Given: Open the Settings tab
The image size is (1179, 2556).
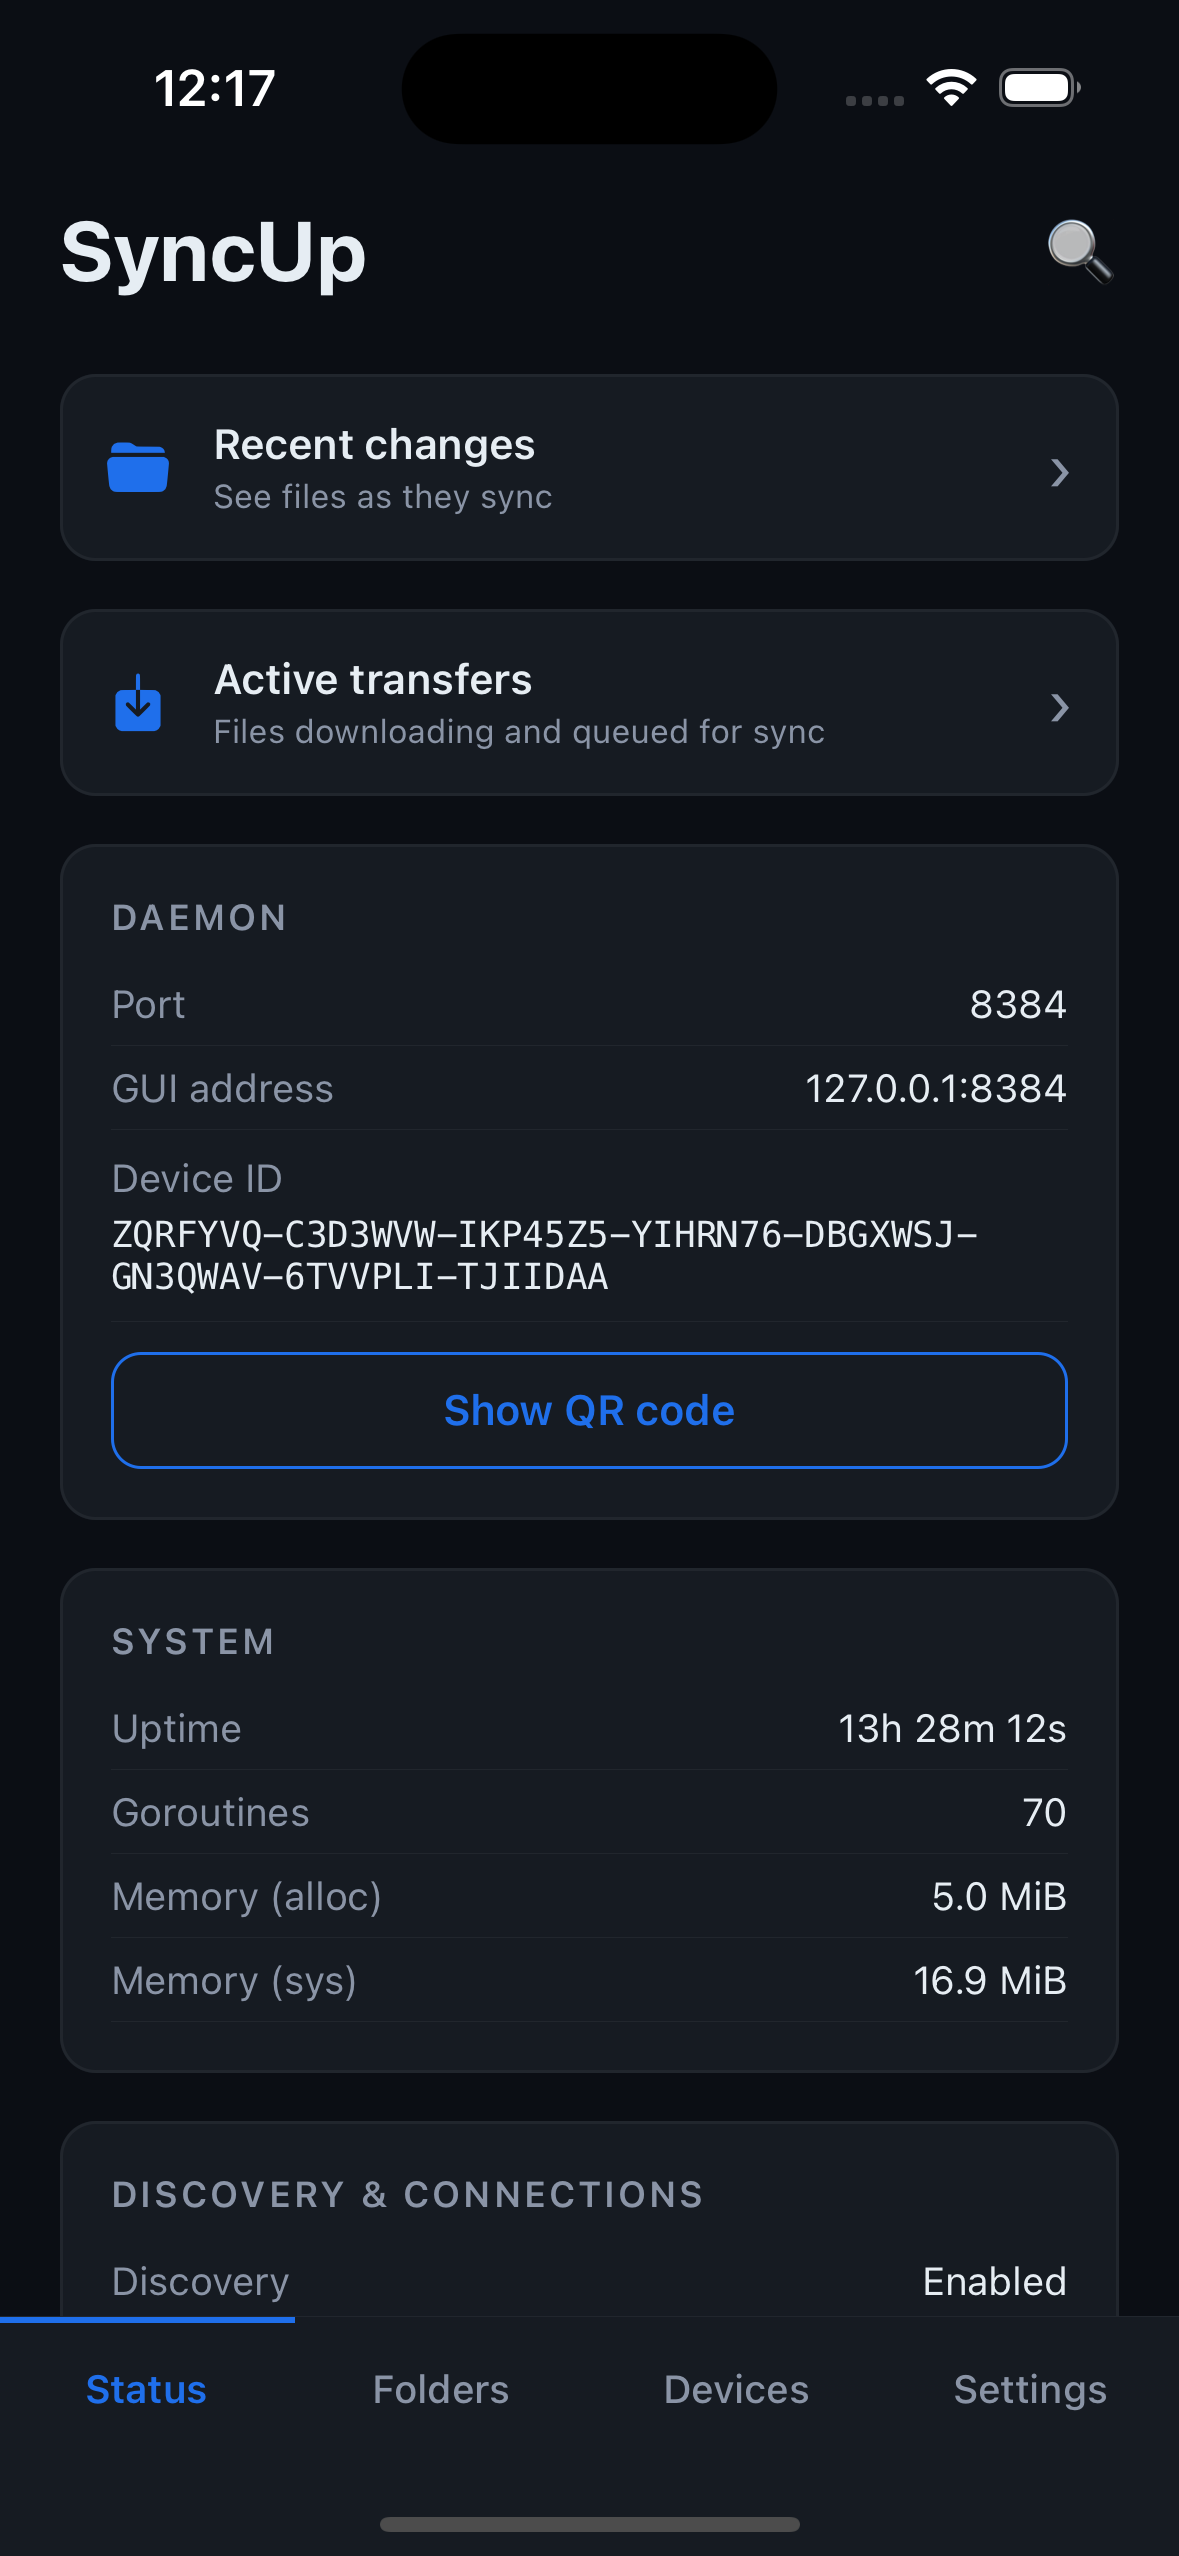Looking at the screenshot, I should (1030, 2389).
